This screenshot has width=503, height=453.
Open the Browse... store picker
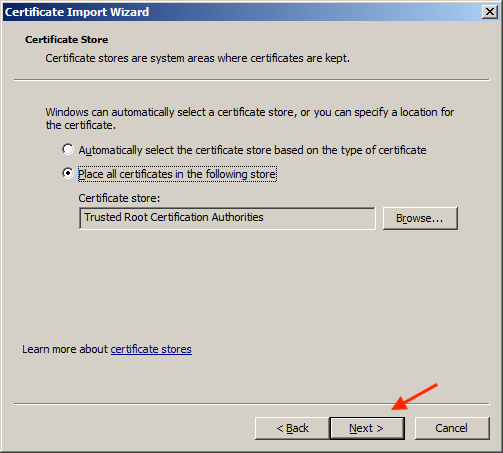(420, 218)
